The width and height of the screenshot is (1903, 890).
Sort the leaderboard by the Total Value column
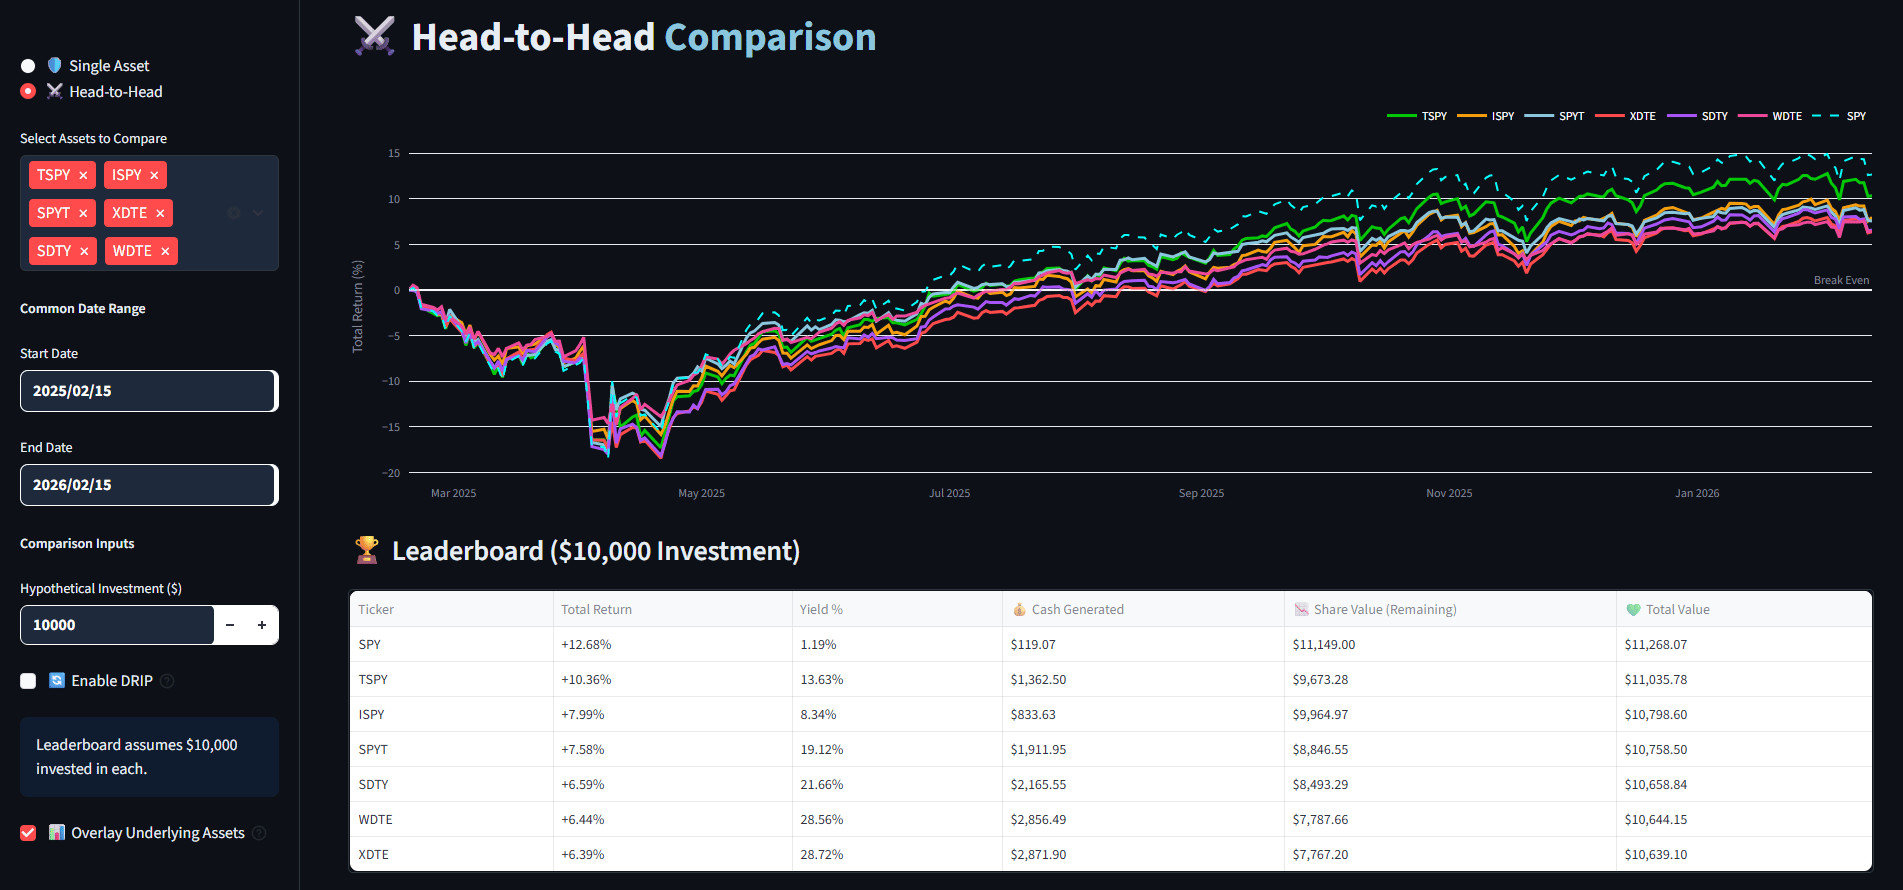1744,609
